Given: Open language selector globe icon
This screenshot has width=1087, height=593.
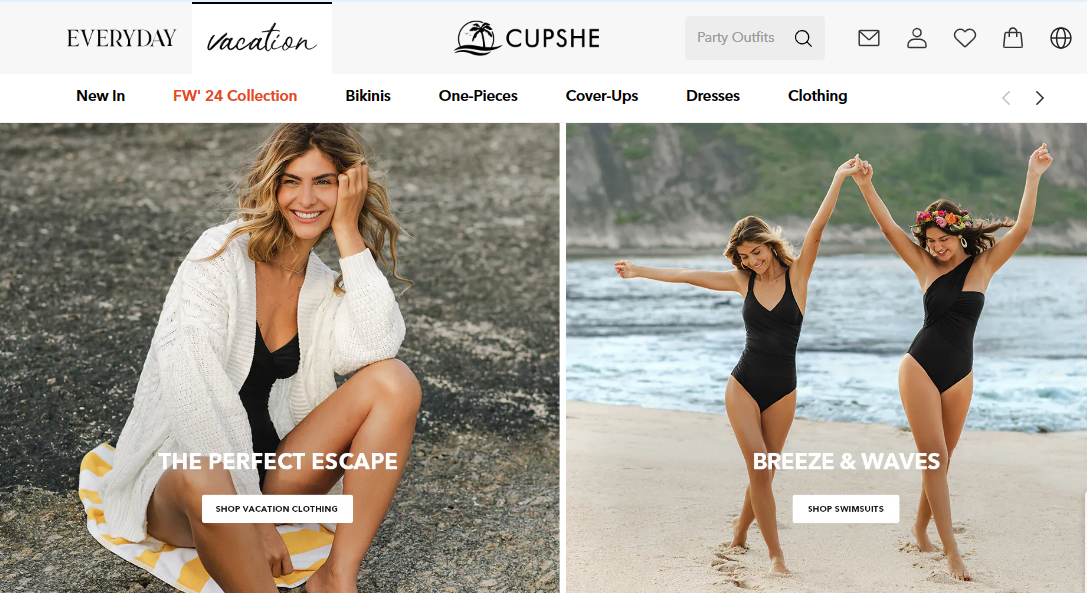Looking at the screenshot, I should (1061, 37).
